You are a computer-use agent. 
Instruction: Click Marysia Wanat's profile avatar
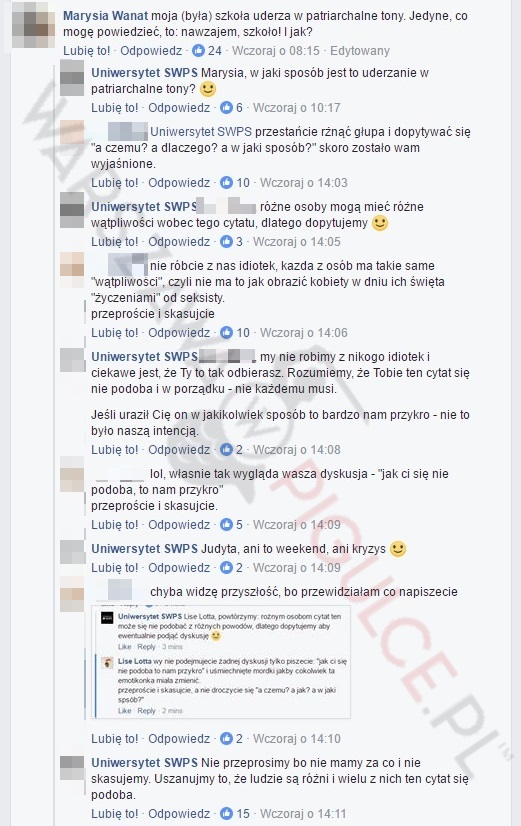[33, 25]
